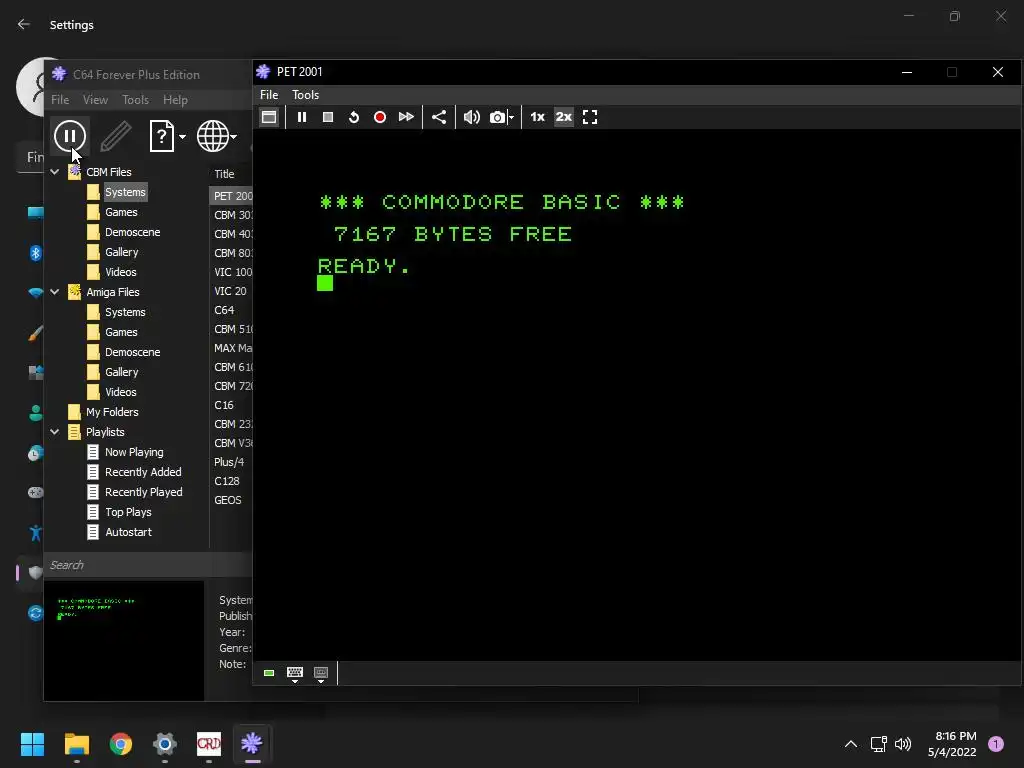1024x768 pixels.
Task: Open My Folders in the tree
Action: click(112, 412)
